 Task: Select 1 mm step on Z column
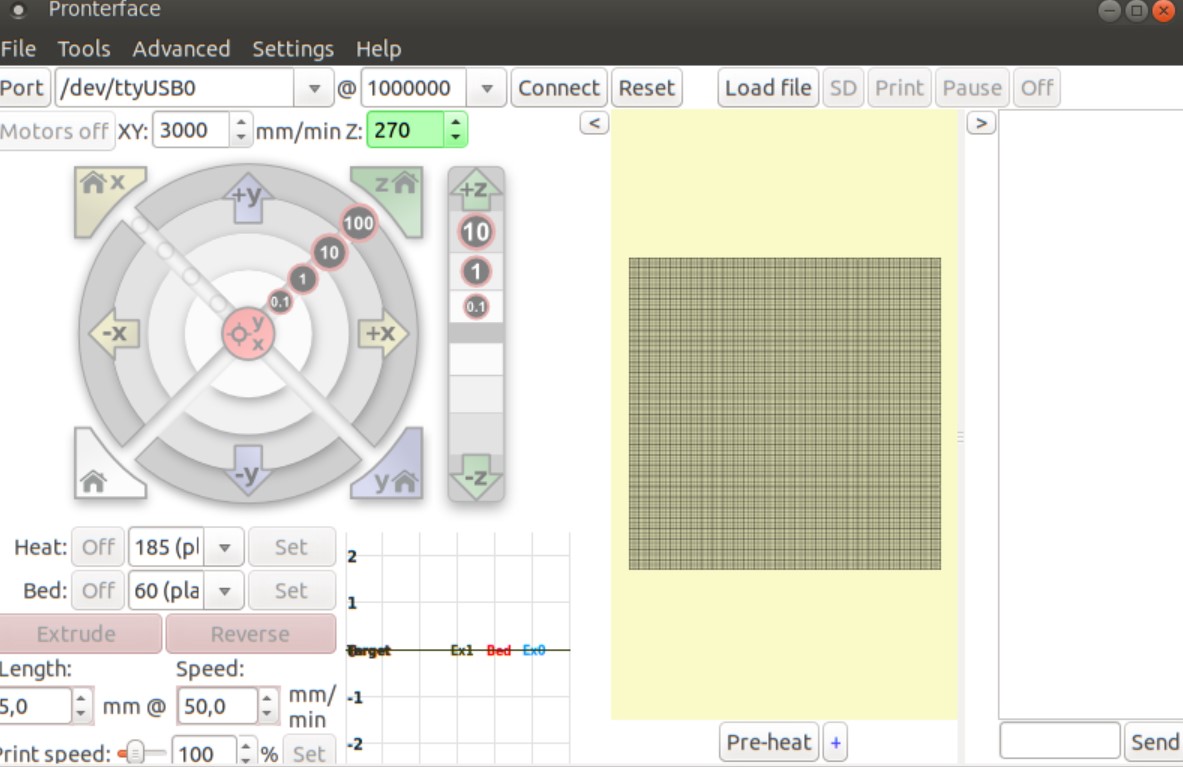click(x=475, y=271)
